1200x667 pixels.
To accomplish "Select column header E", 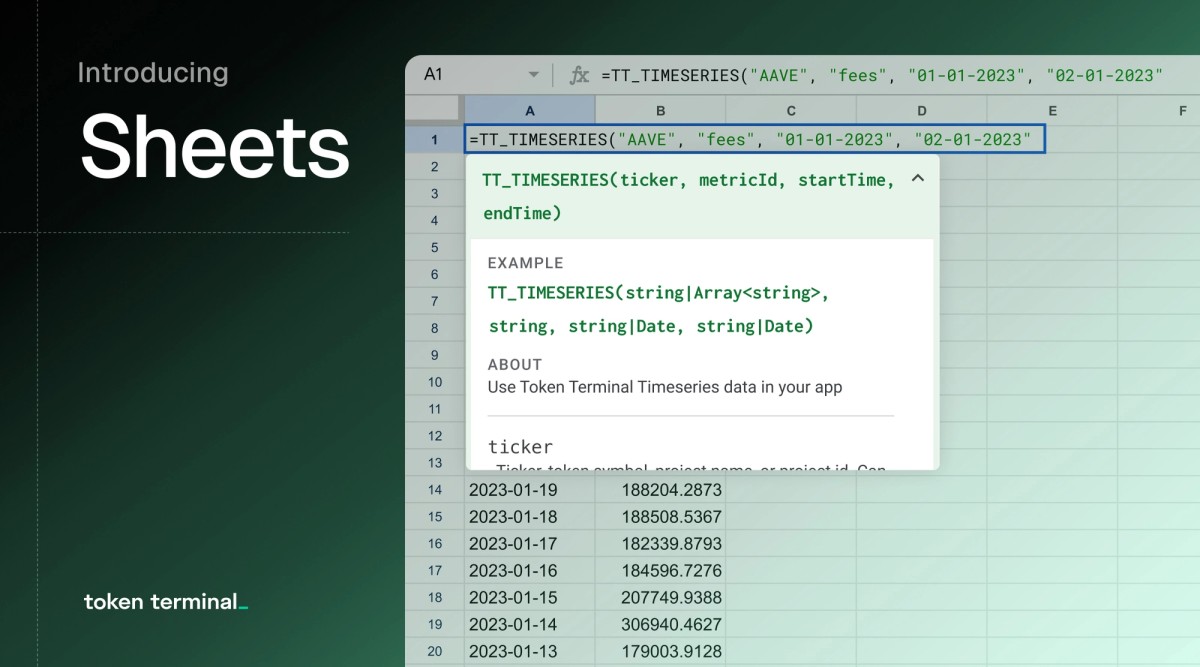I will tap(1052, 110).
